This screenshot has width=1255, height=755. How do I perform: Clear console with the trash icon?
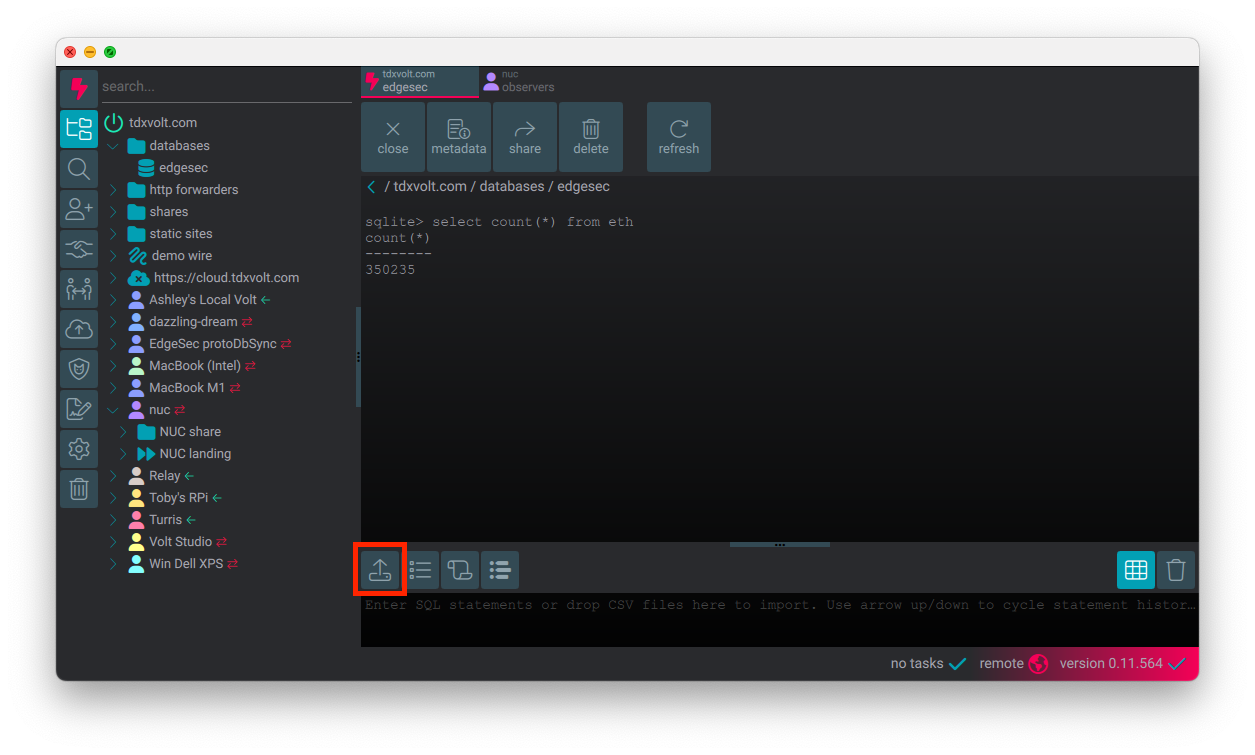(x=1176, y=570)
